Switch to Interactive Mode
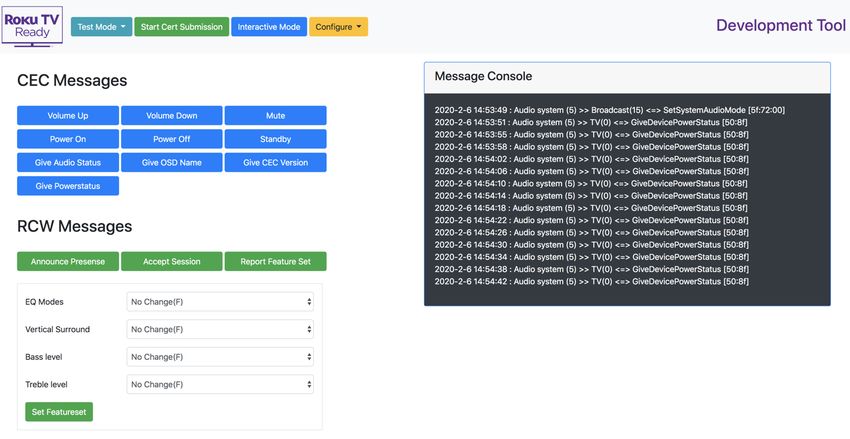Image resolution: width=850 pixels, height=439 pixels. pos(269,27)
